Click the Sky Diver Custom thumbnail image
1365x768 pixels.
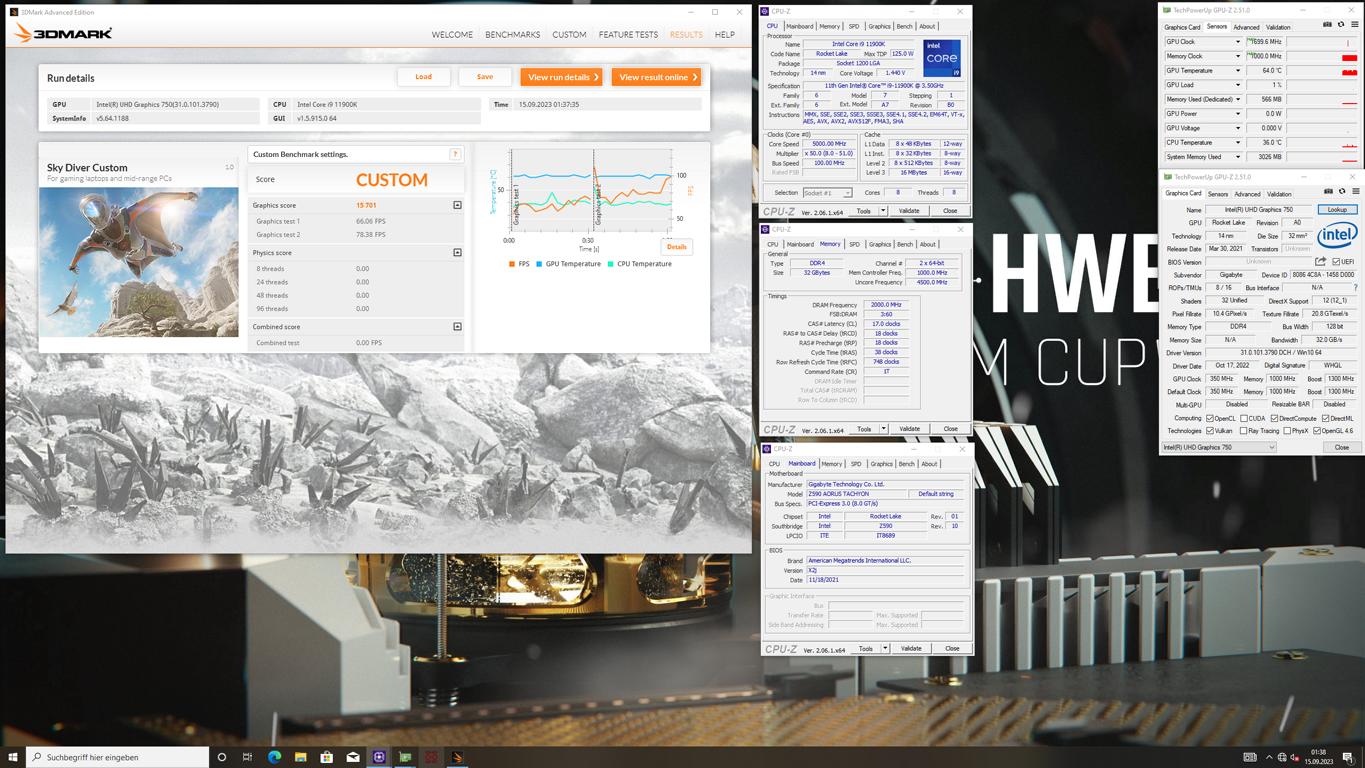139,262
